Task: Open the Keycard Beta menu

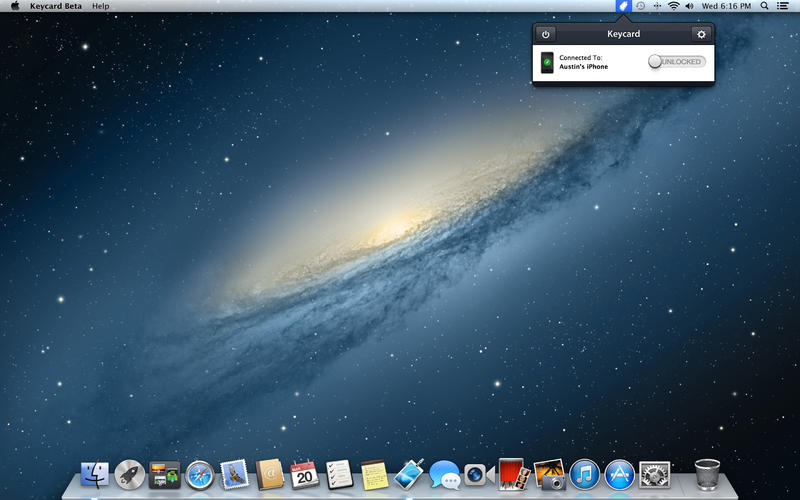Action: [x=56, y=6]
